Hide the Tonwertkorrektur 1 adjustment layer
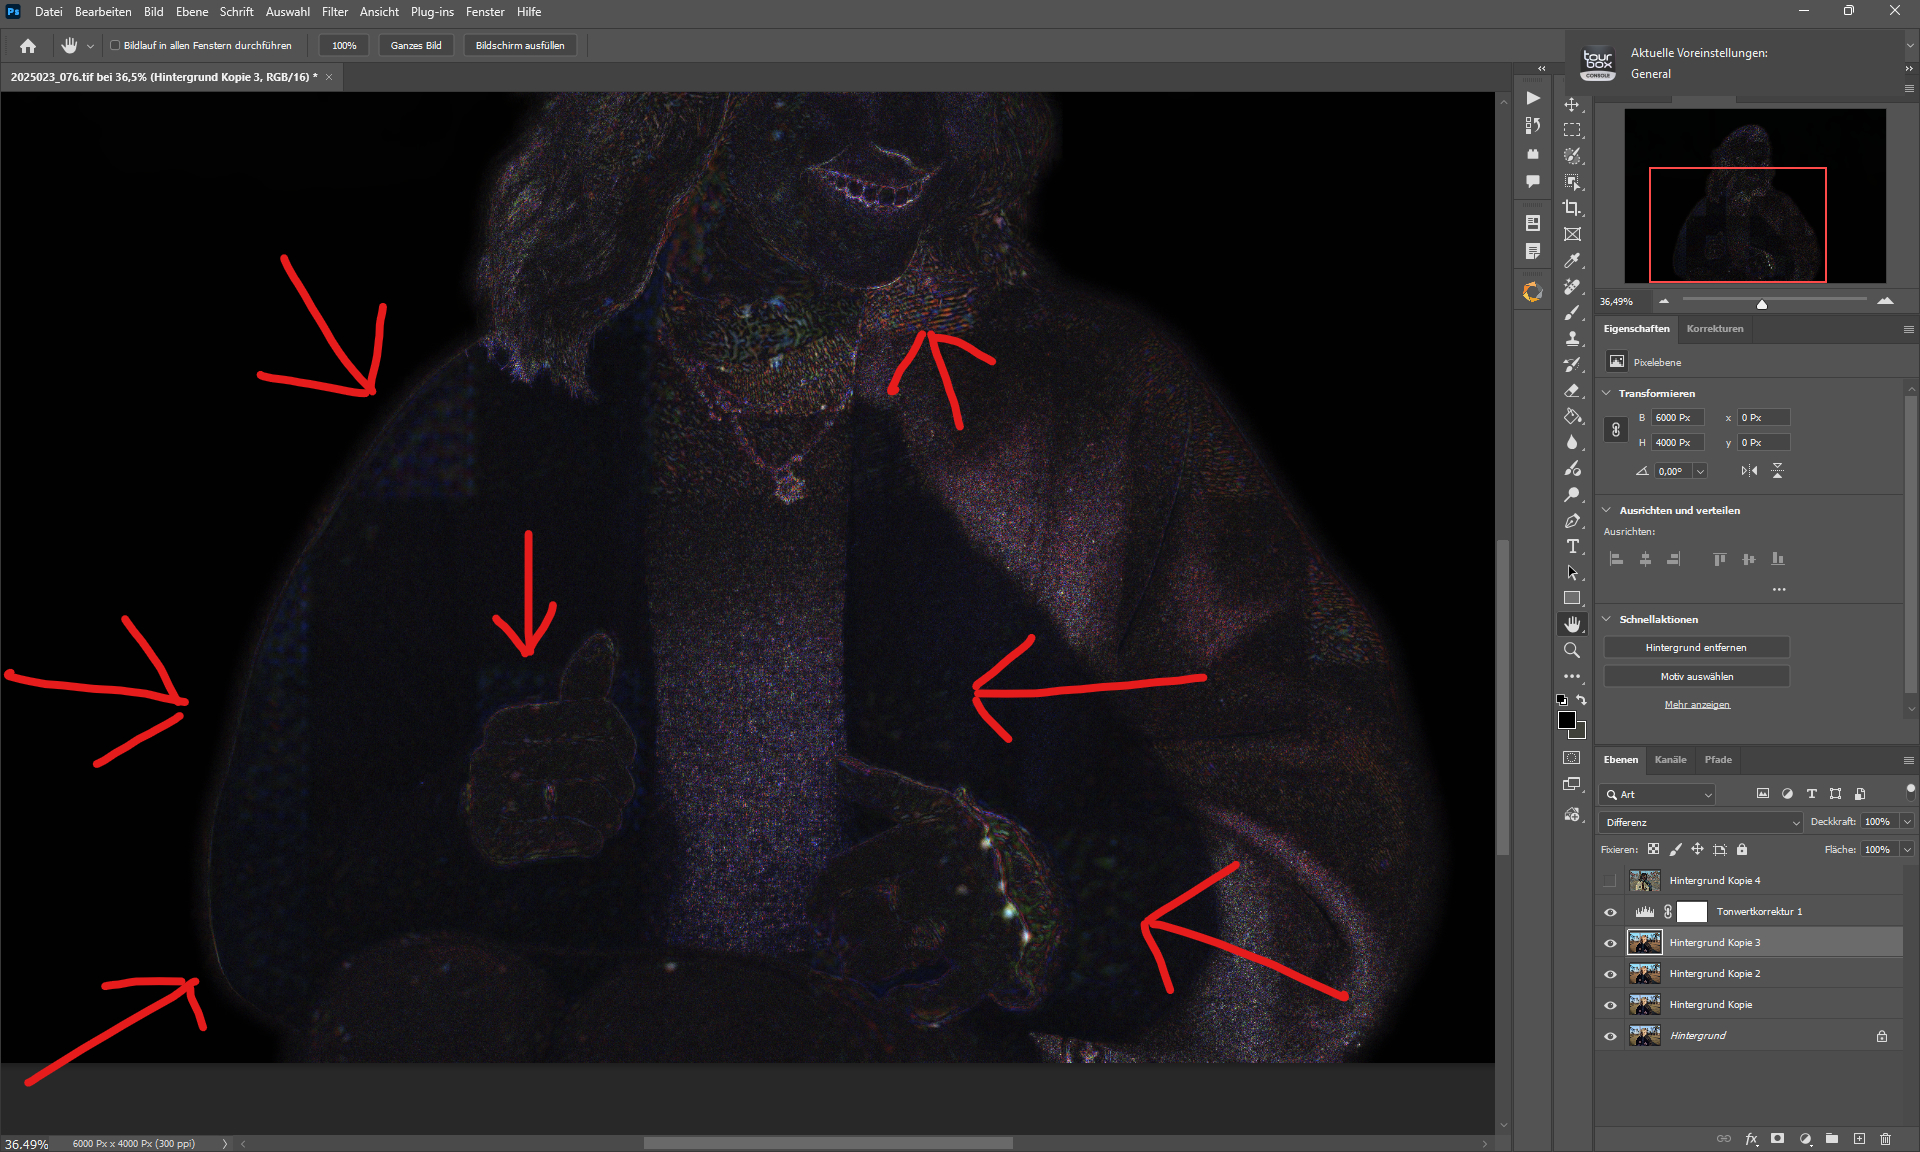 point(1609,912)
